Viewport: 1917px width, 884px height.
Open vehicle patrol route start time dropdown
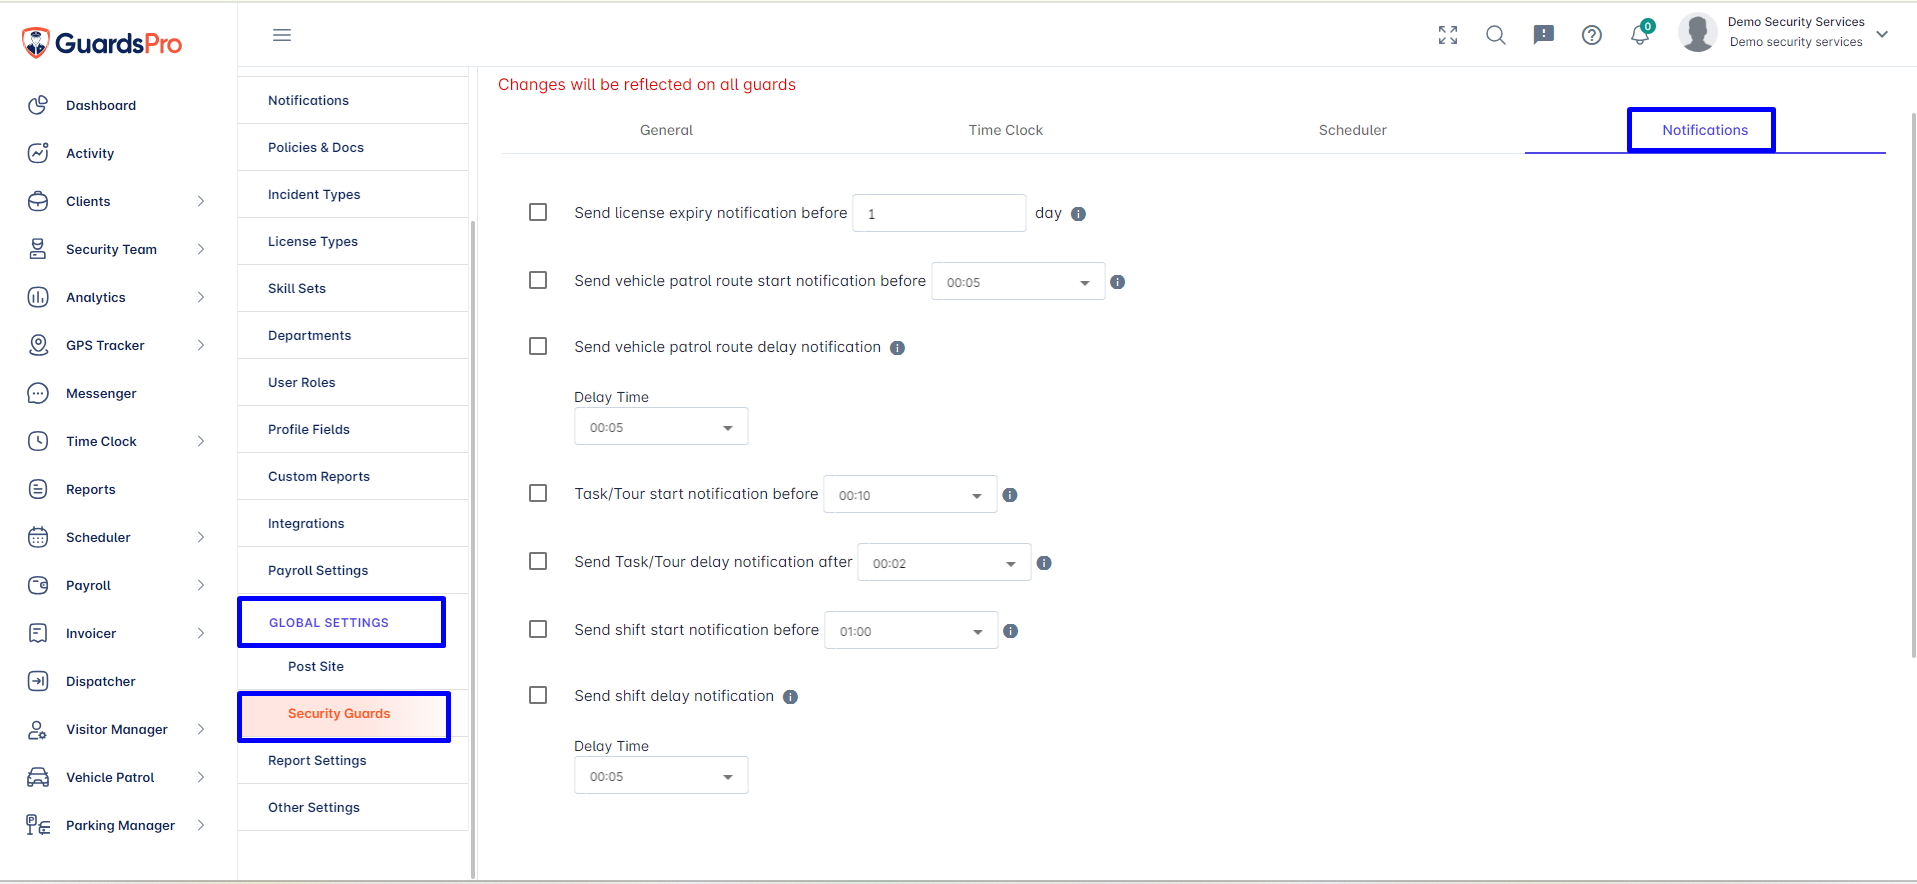point(1018,282)
